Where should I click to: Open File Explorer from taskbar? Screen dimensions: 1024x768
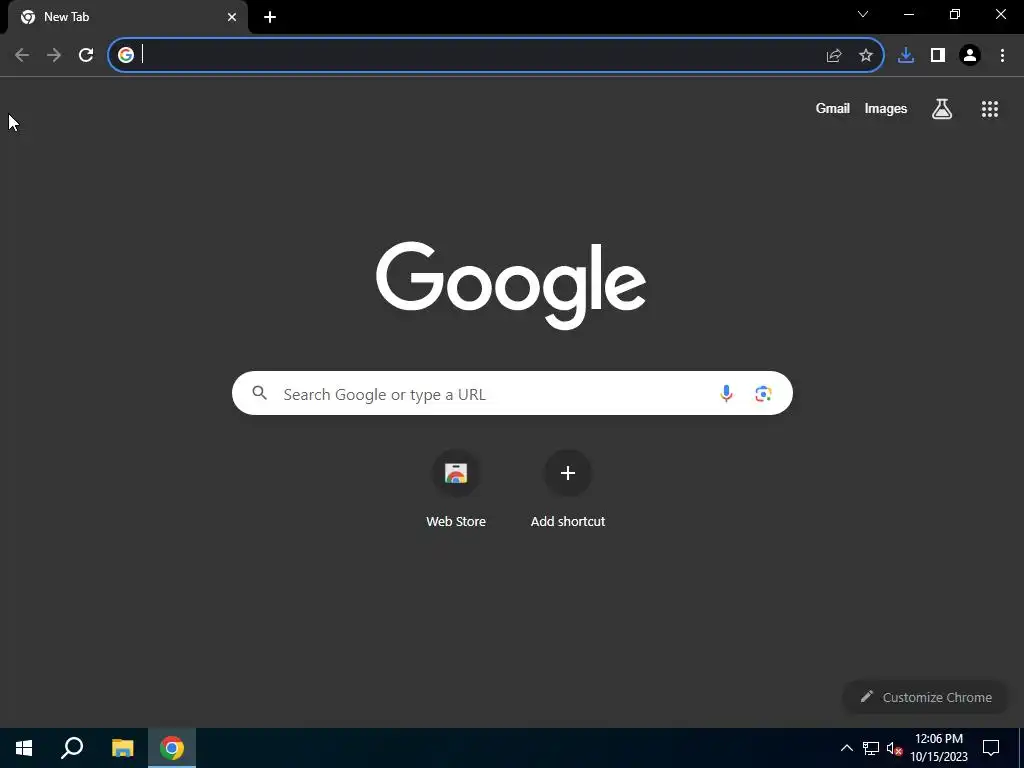[x=122, y=748]
